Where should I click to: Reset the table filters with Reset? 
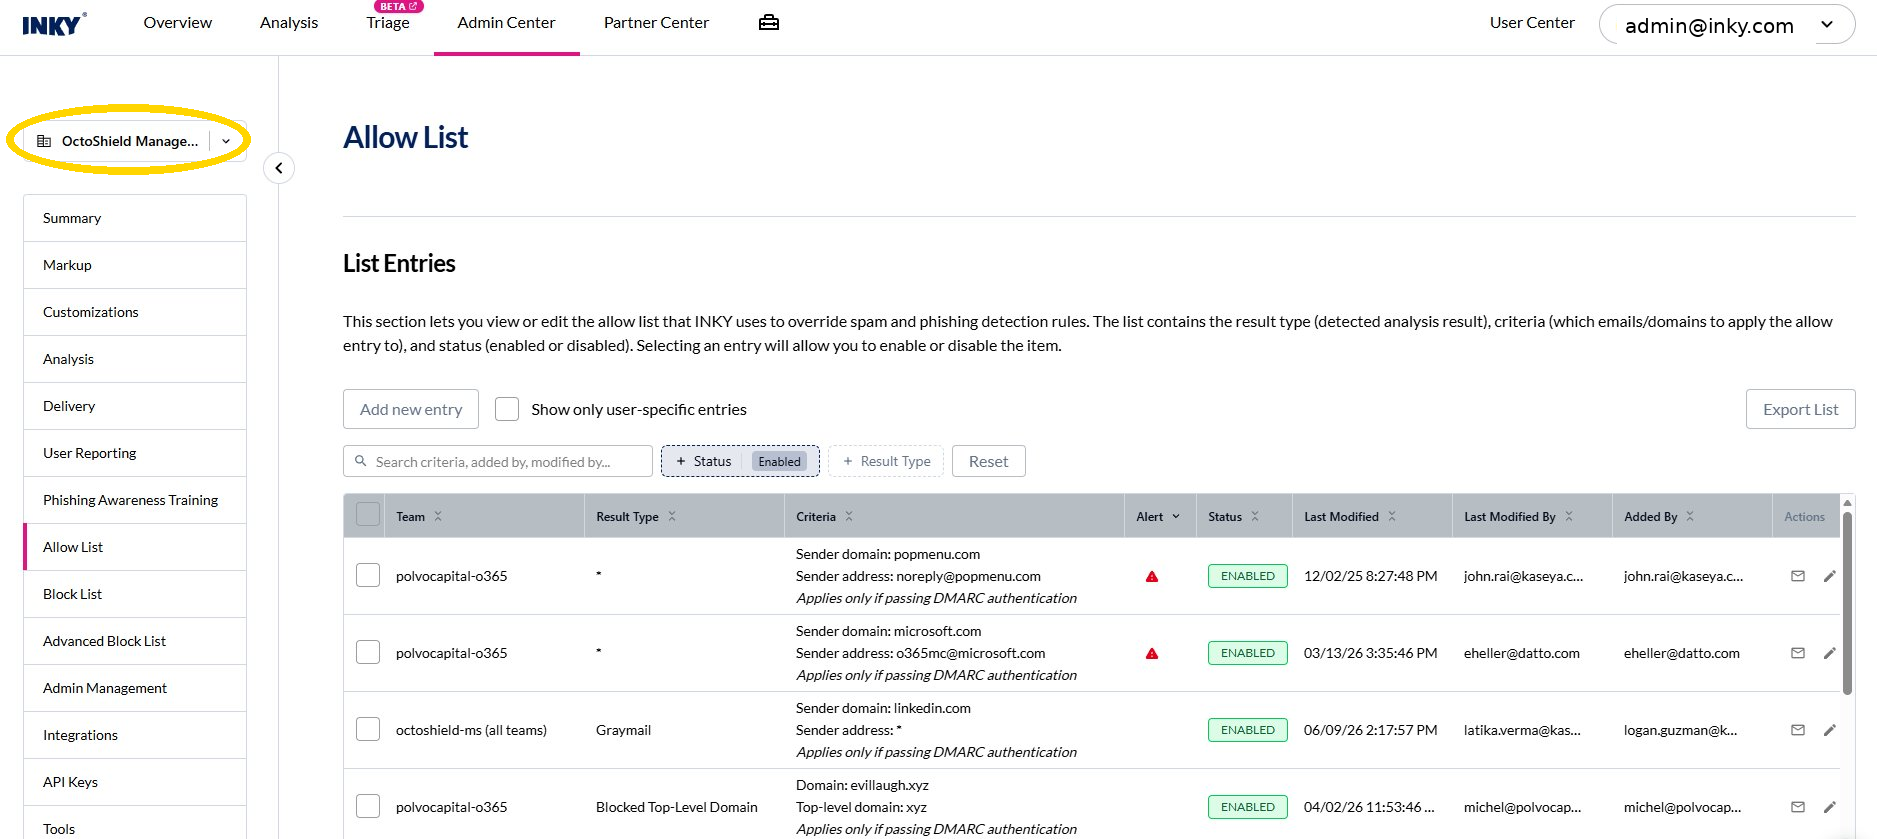[988, 461]
